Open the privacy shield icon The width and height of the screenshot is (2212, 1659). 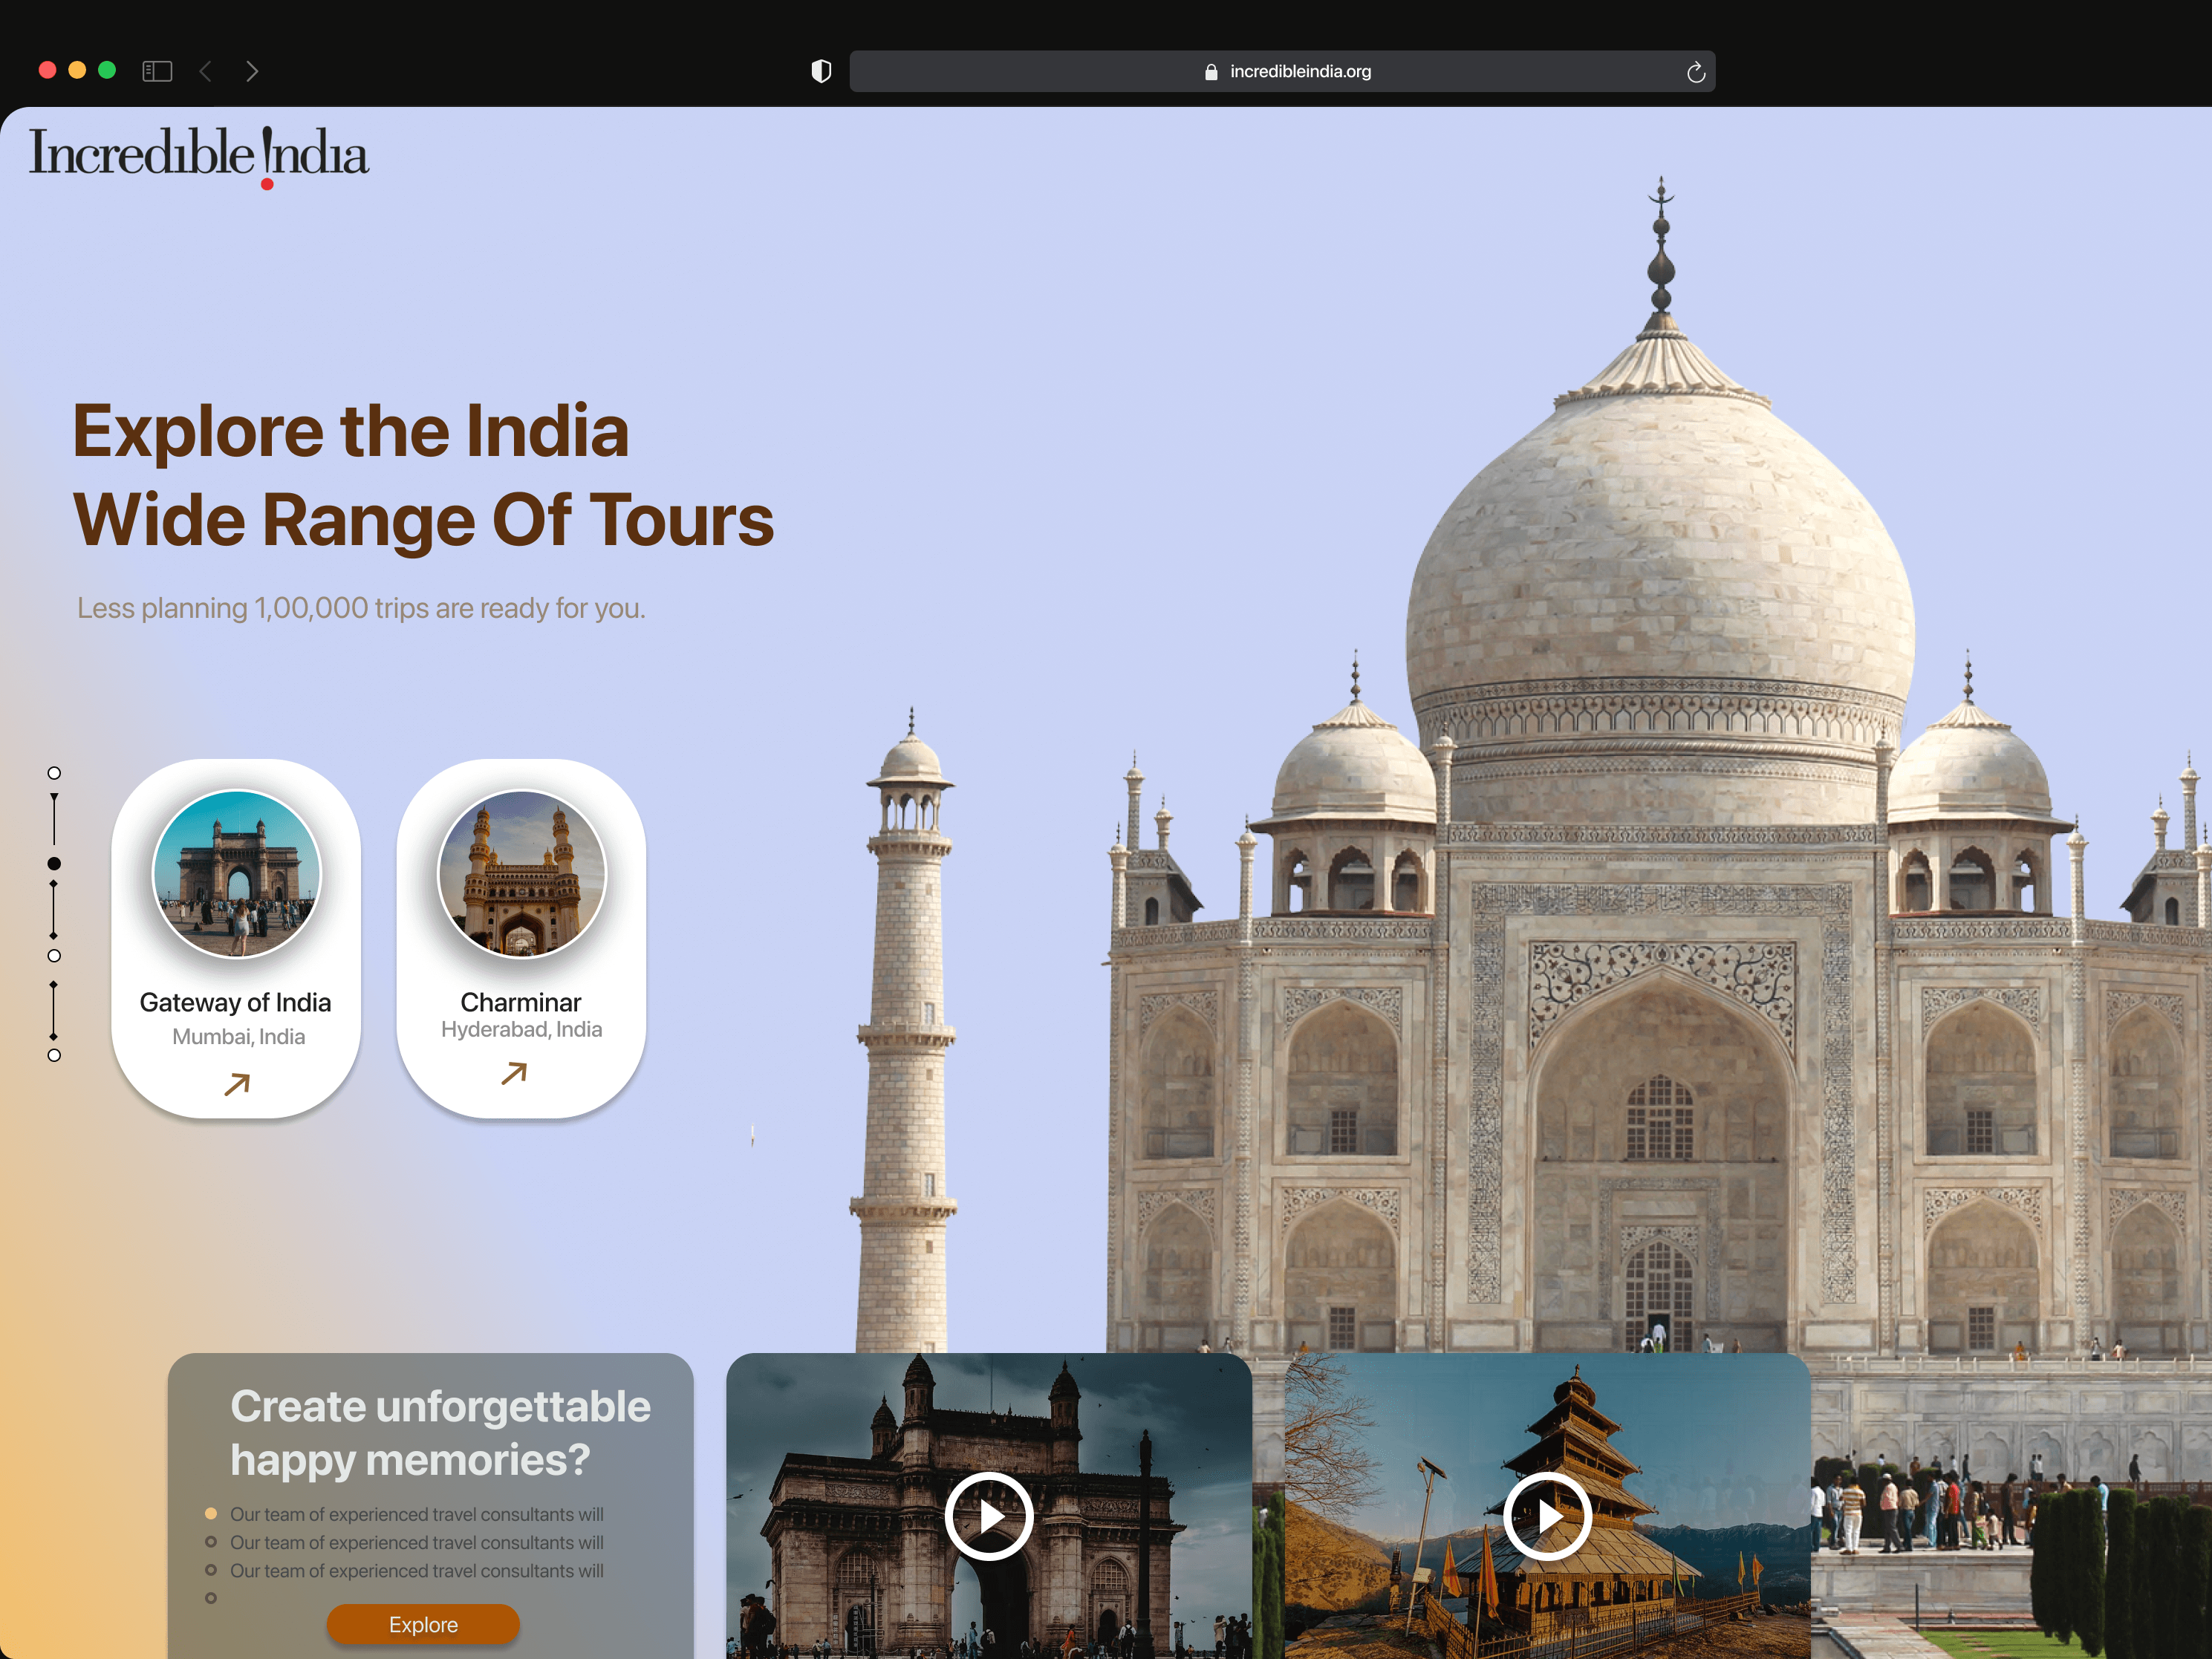821,71
